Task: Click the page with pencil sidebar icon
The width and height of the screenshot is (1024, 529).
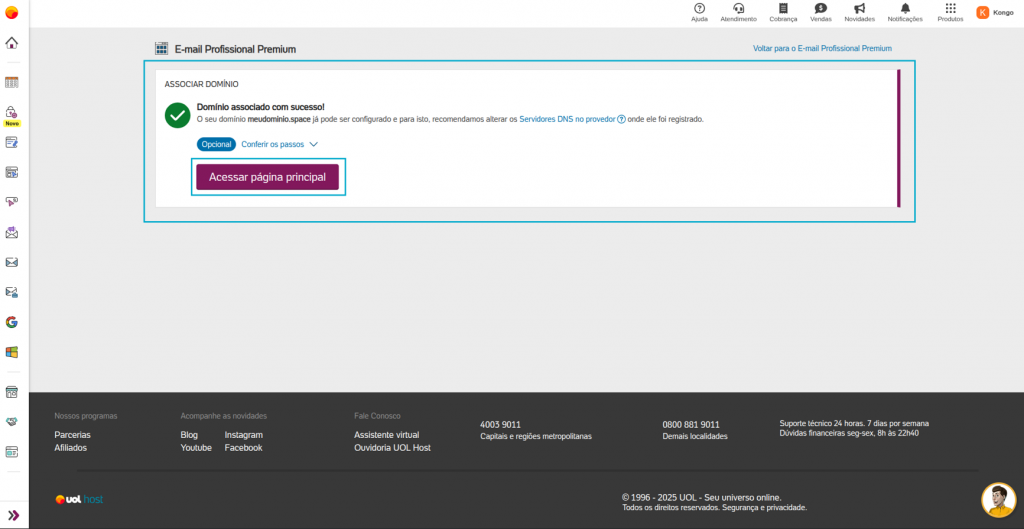Action: point(12,142)
